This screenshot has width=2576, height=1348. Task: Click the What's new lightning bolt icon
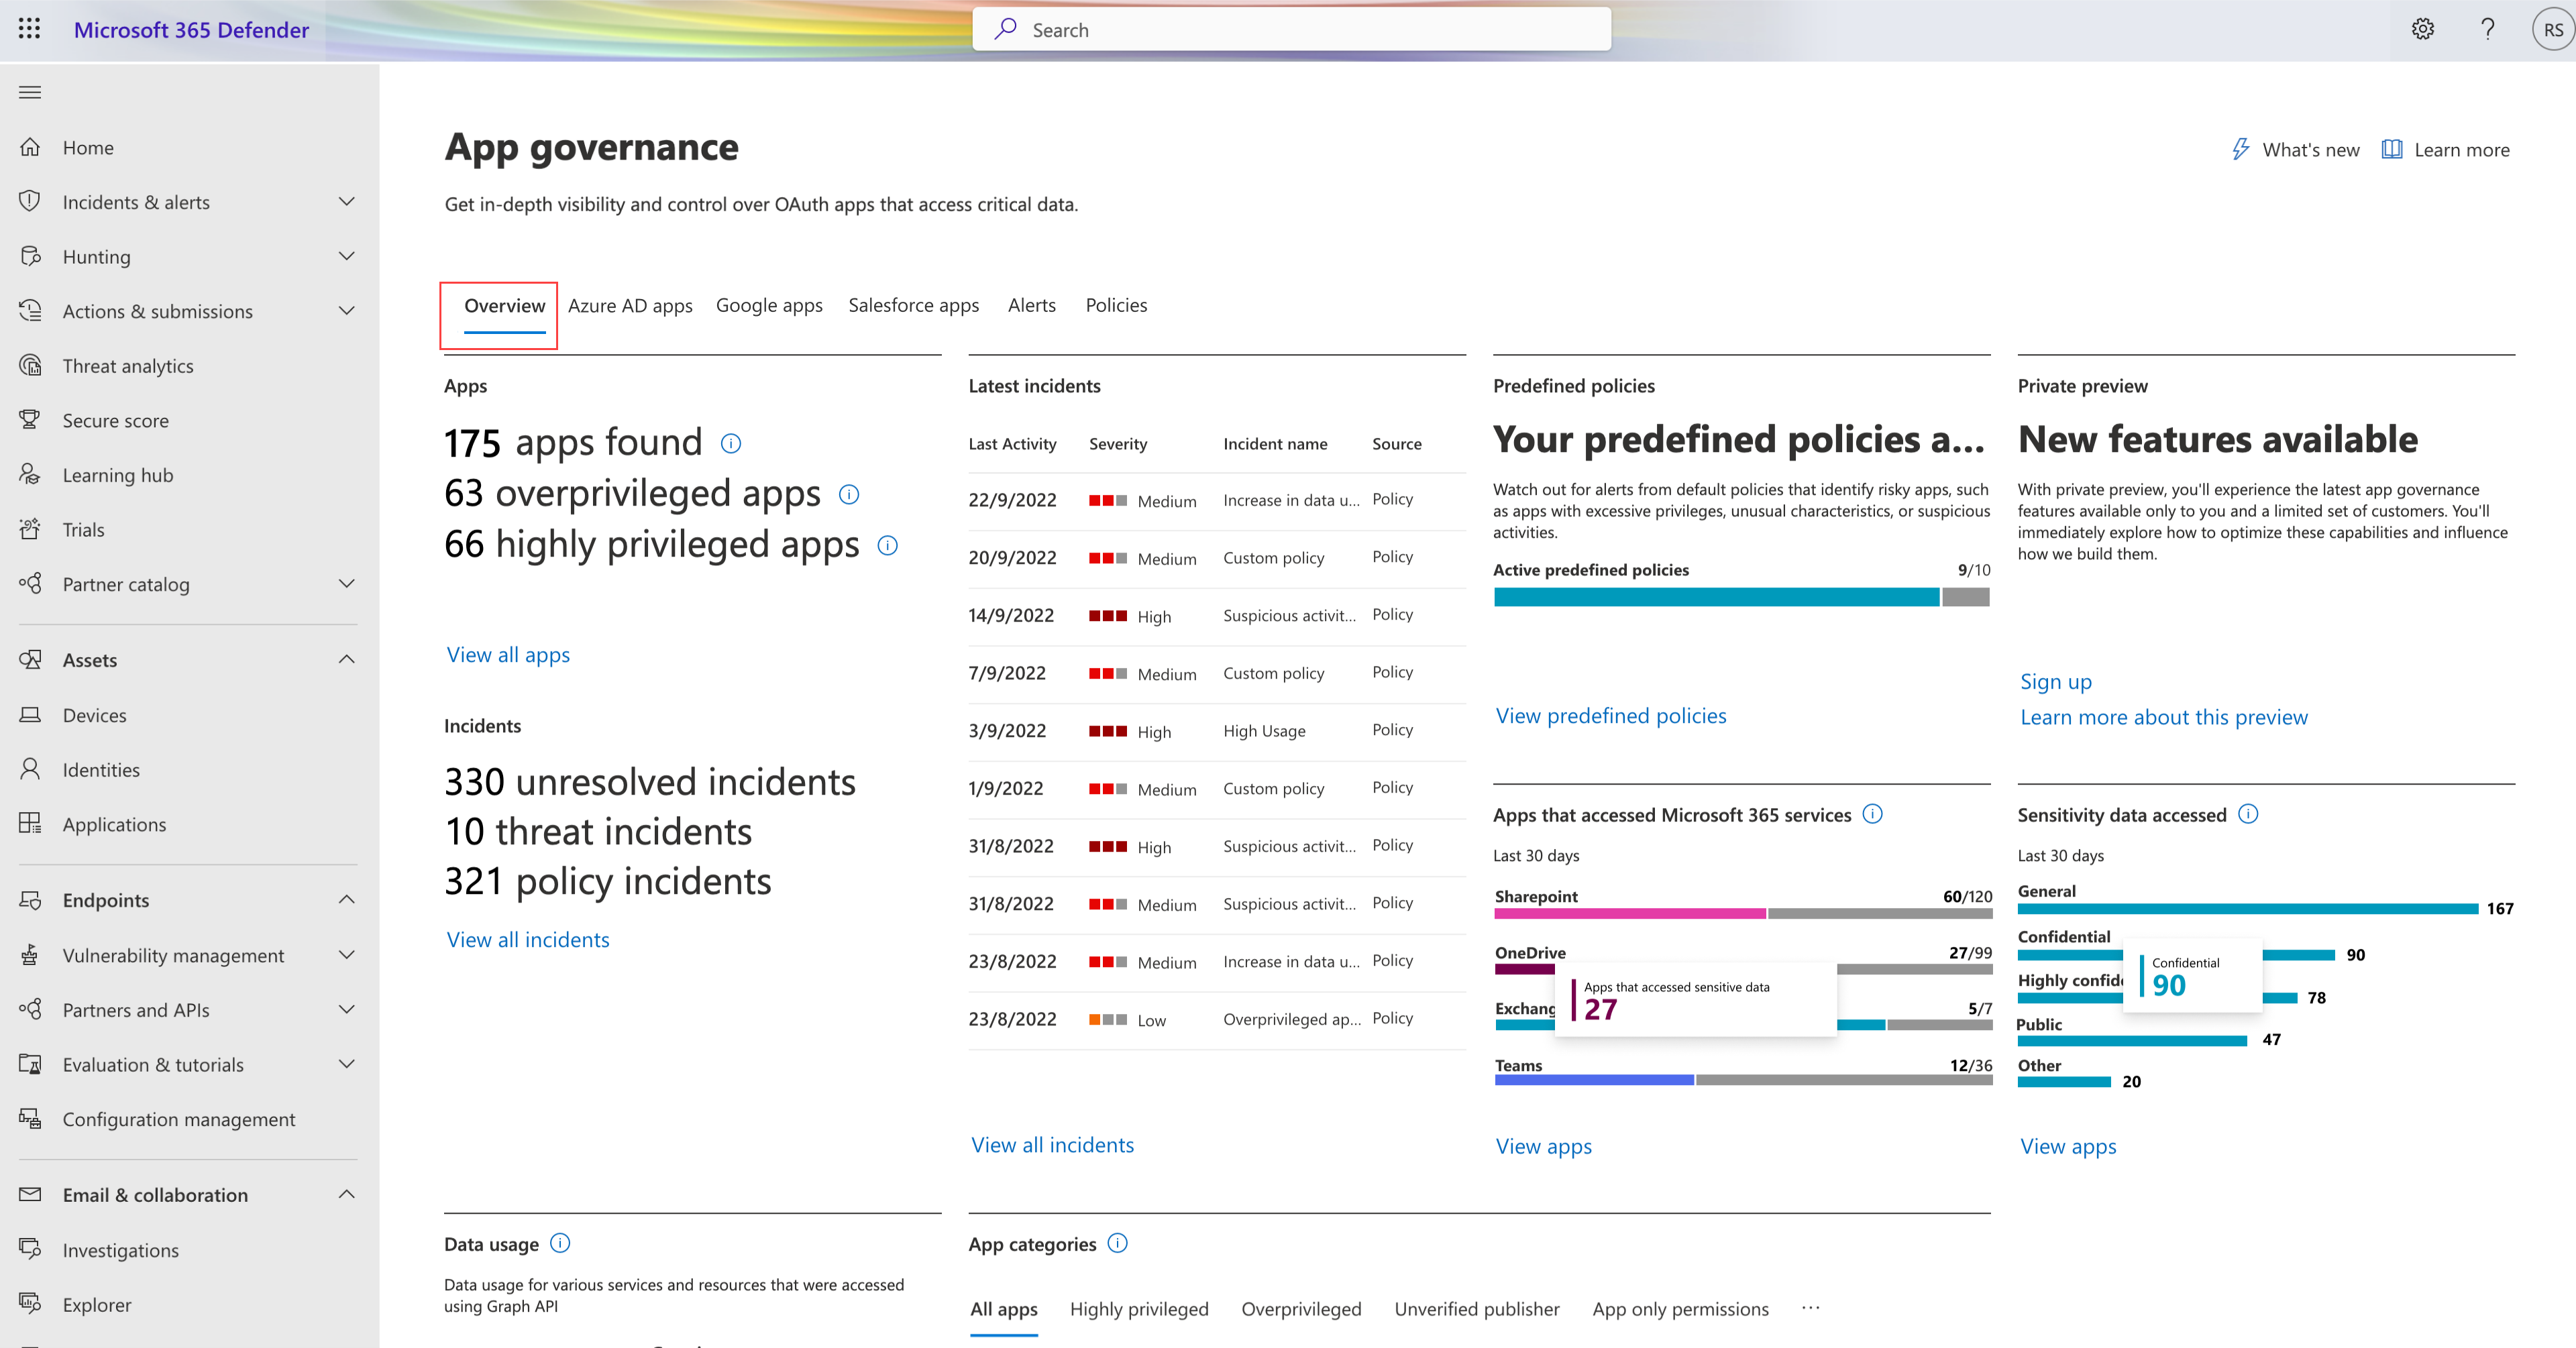coord(2239,150)
